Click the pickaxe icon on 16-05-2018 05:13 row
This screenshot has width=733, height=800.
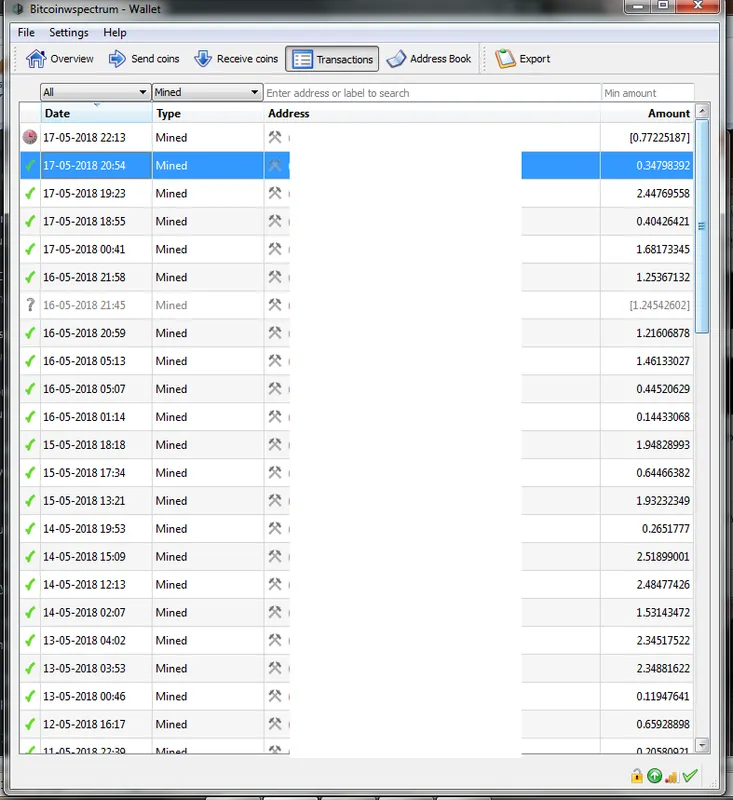coord(275,360)
